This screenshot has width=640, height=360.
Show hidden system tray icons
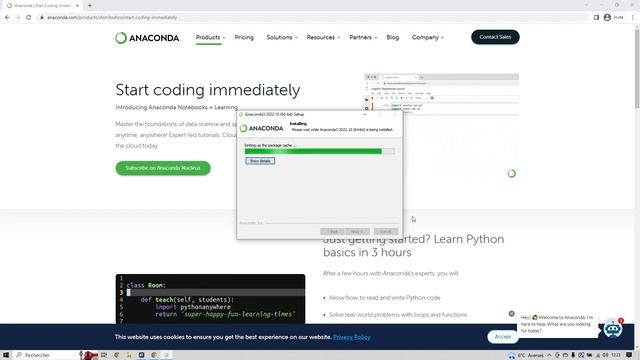(x=549, y=355)
